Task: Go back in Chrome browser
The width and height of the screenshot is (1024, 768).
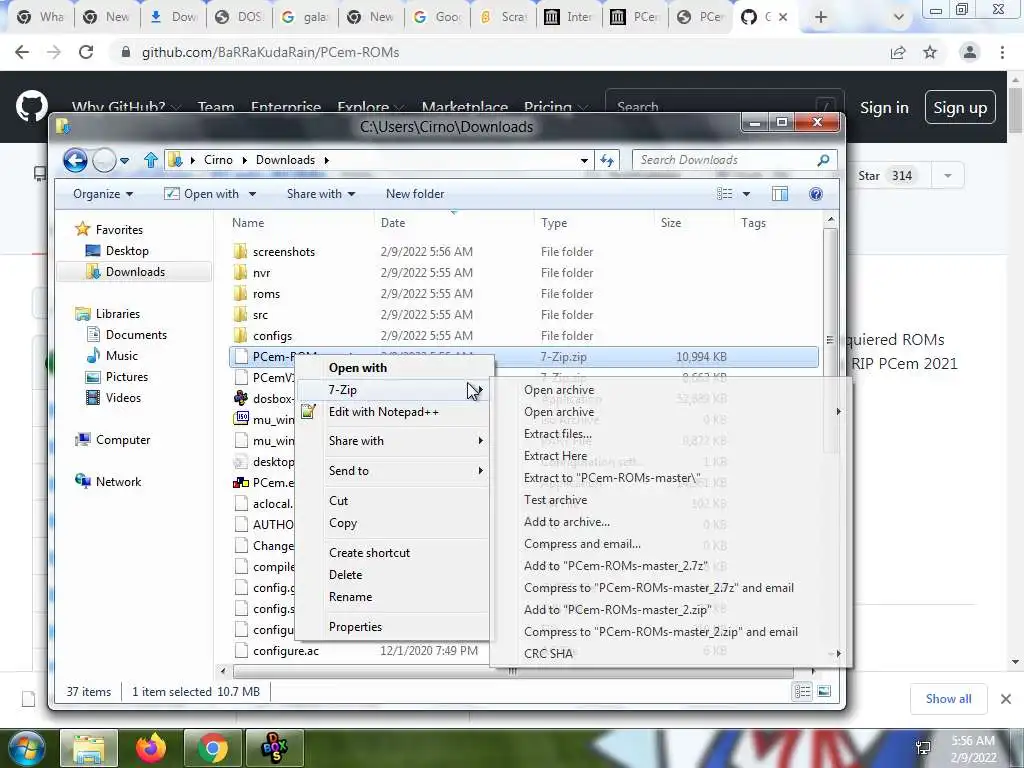Action: click(22, 52)
